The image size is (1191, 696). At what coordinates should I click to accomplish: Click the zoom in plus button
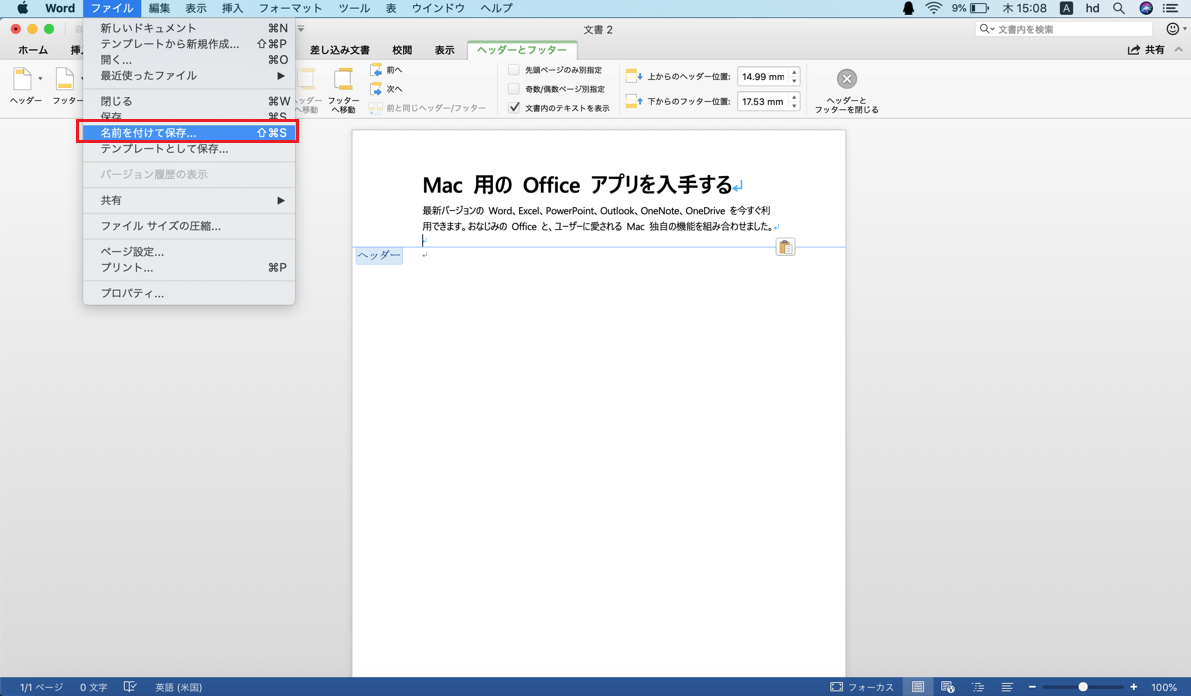coord(1133,687)
